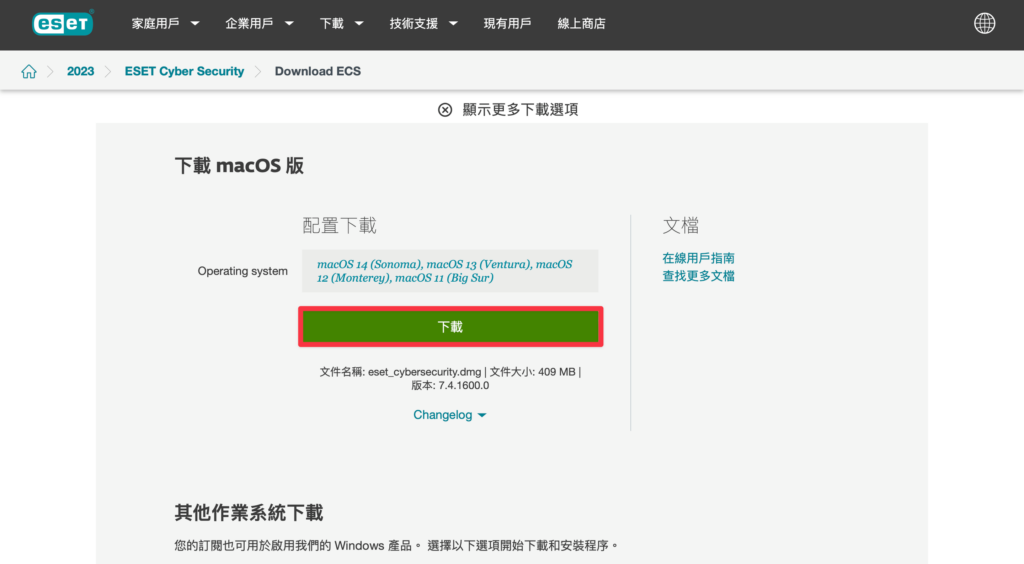Click the 下載 macOS 版 heading
The image size is (1024, 564).
coord(239,166)
